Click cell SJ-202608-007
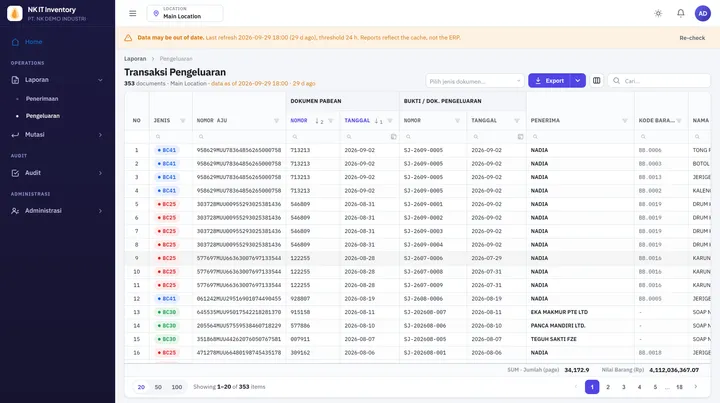Image resolution: width=720 pixels, height=403 pixels. coord(425,312)
